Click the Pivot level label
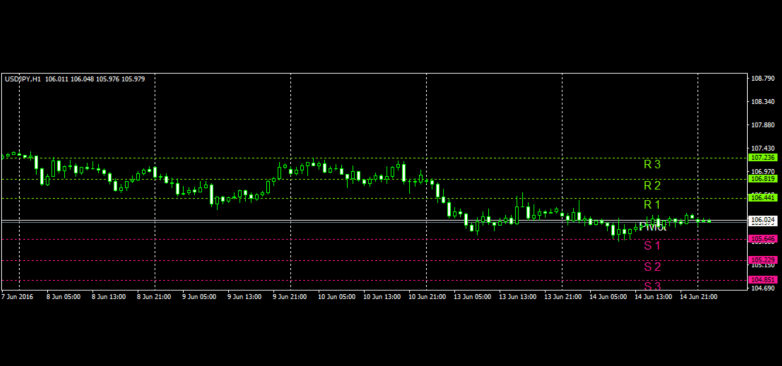Screen dimensions: 782x366 click(x=652, y=227)
